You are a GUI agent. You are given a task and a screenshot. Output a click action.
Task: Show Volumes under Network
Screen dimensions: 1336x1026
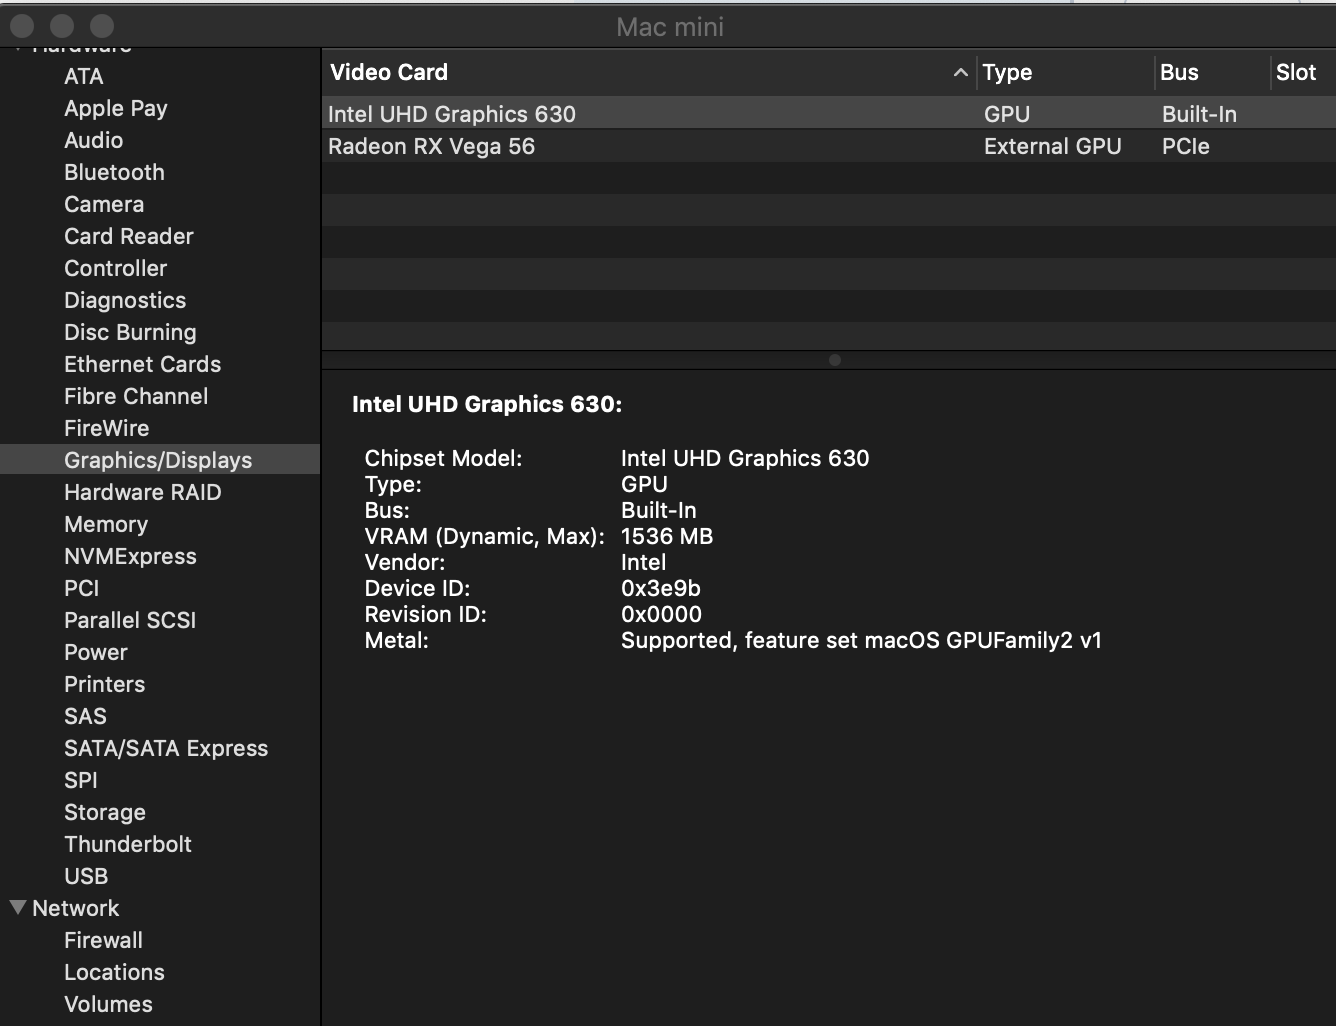pos(108,1004)
